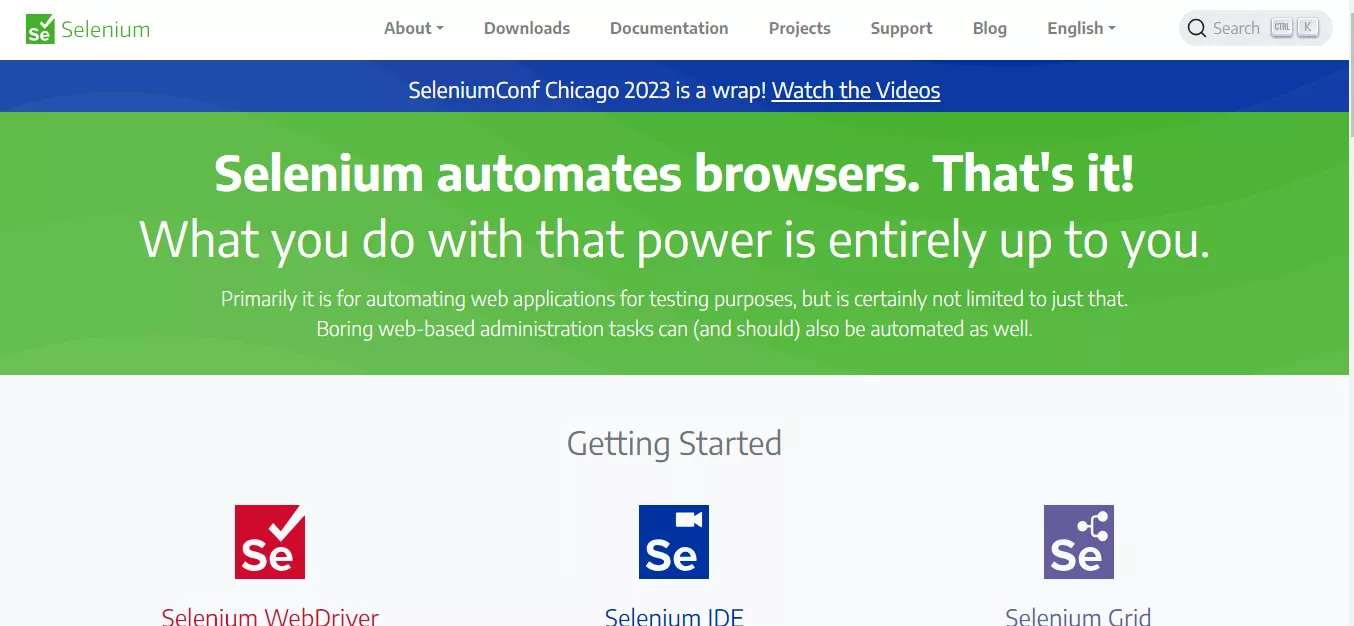Click the Selenium WebDriver heading text
Image resolution: width=1354 pixels, height=626 pixels.
270,616
